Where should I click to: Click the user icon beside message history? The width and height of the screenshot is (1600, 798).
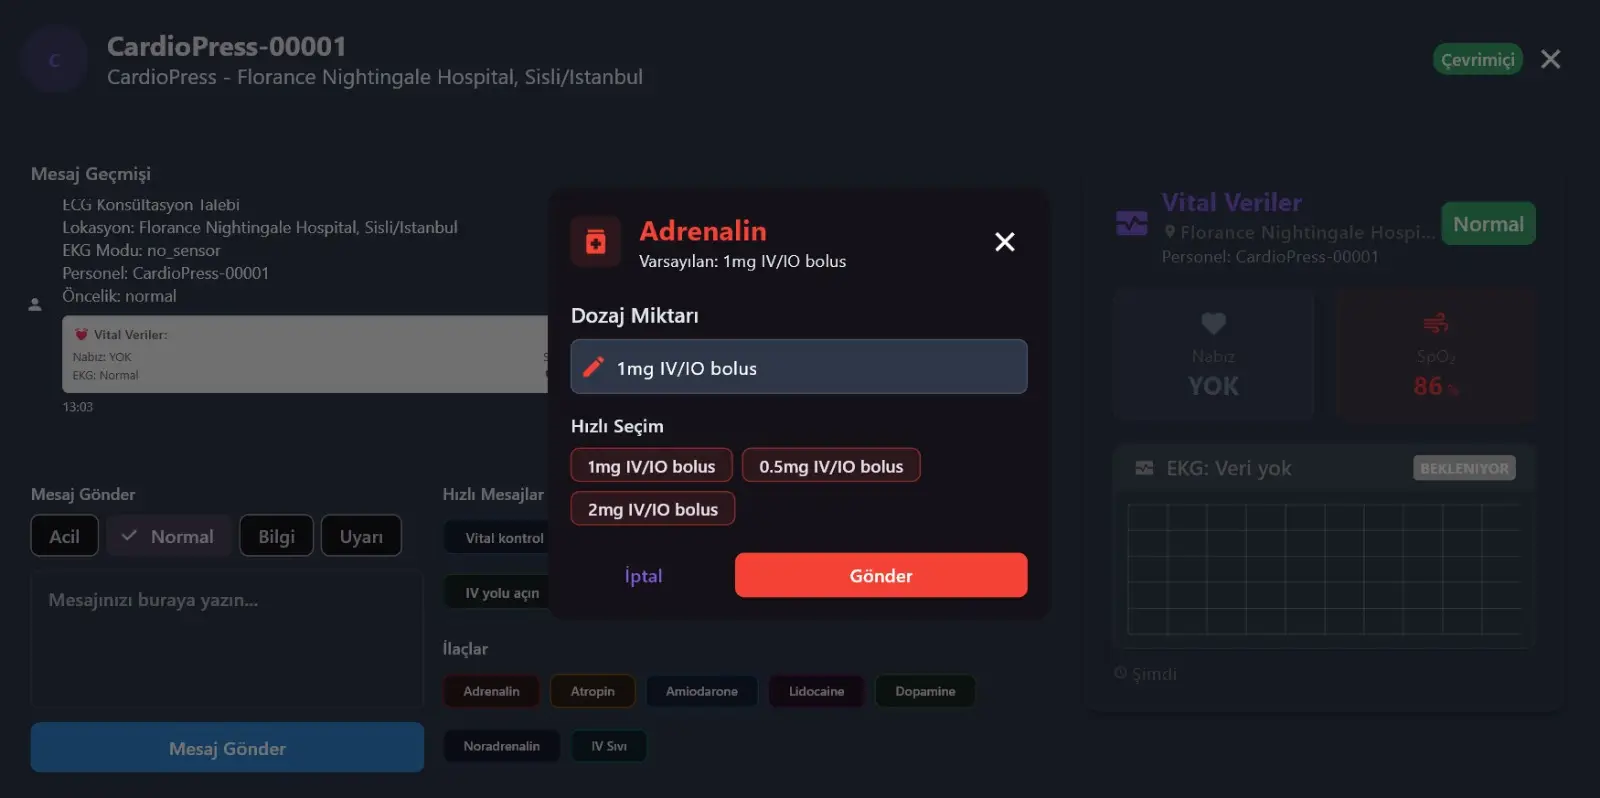click(35, 304)
